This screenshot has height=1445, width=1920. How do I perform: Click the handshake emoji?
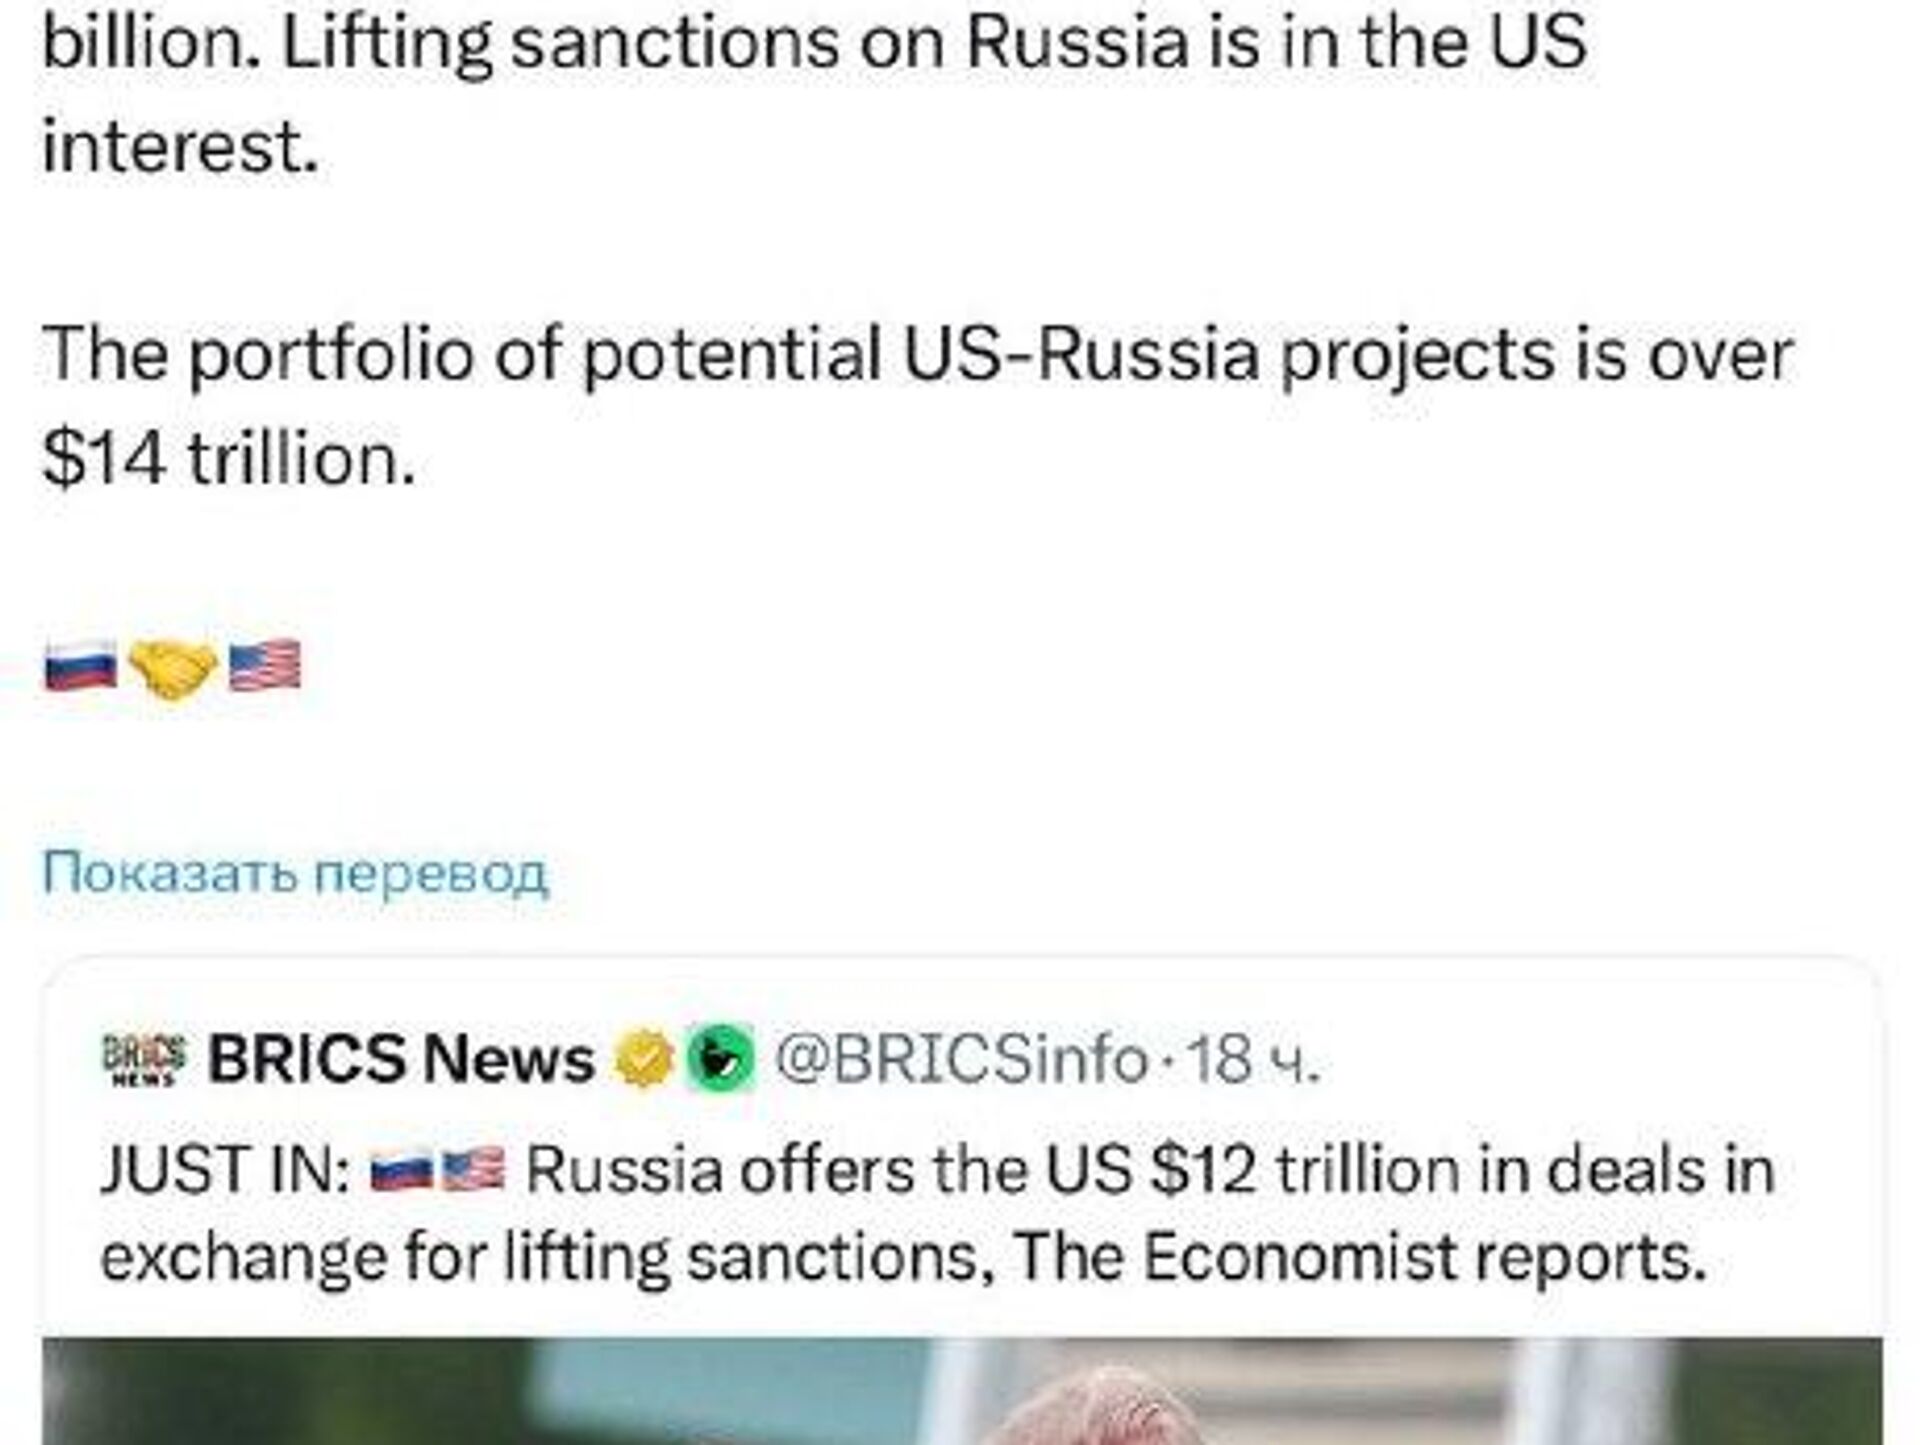coord(173,667)
